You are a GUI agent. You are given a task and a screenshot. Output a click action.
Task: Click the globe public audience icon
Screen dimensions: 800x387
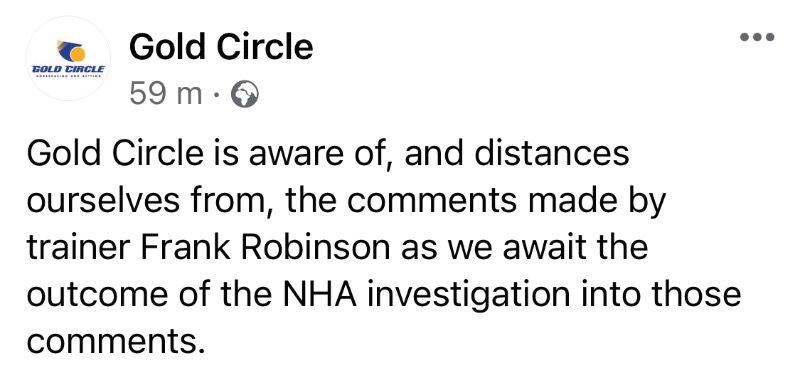245,95
